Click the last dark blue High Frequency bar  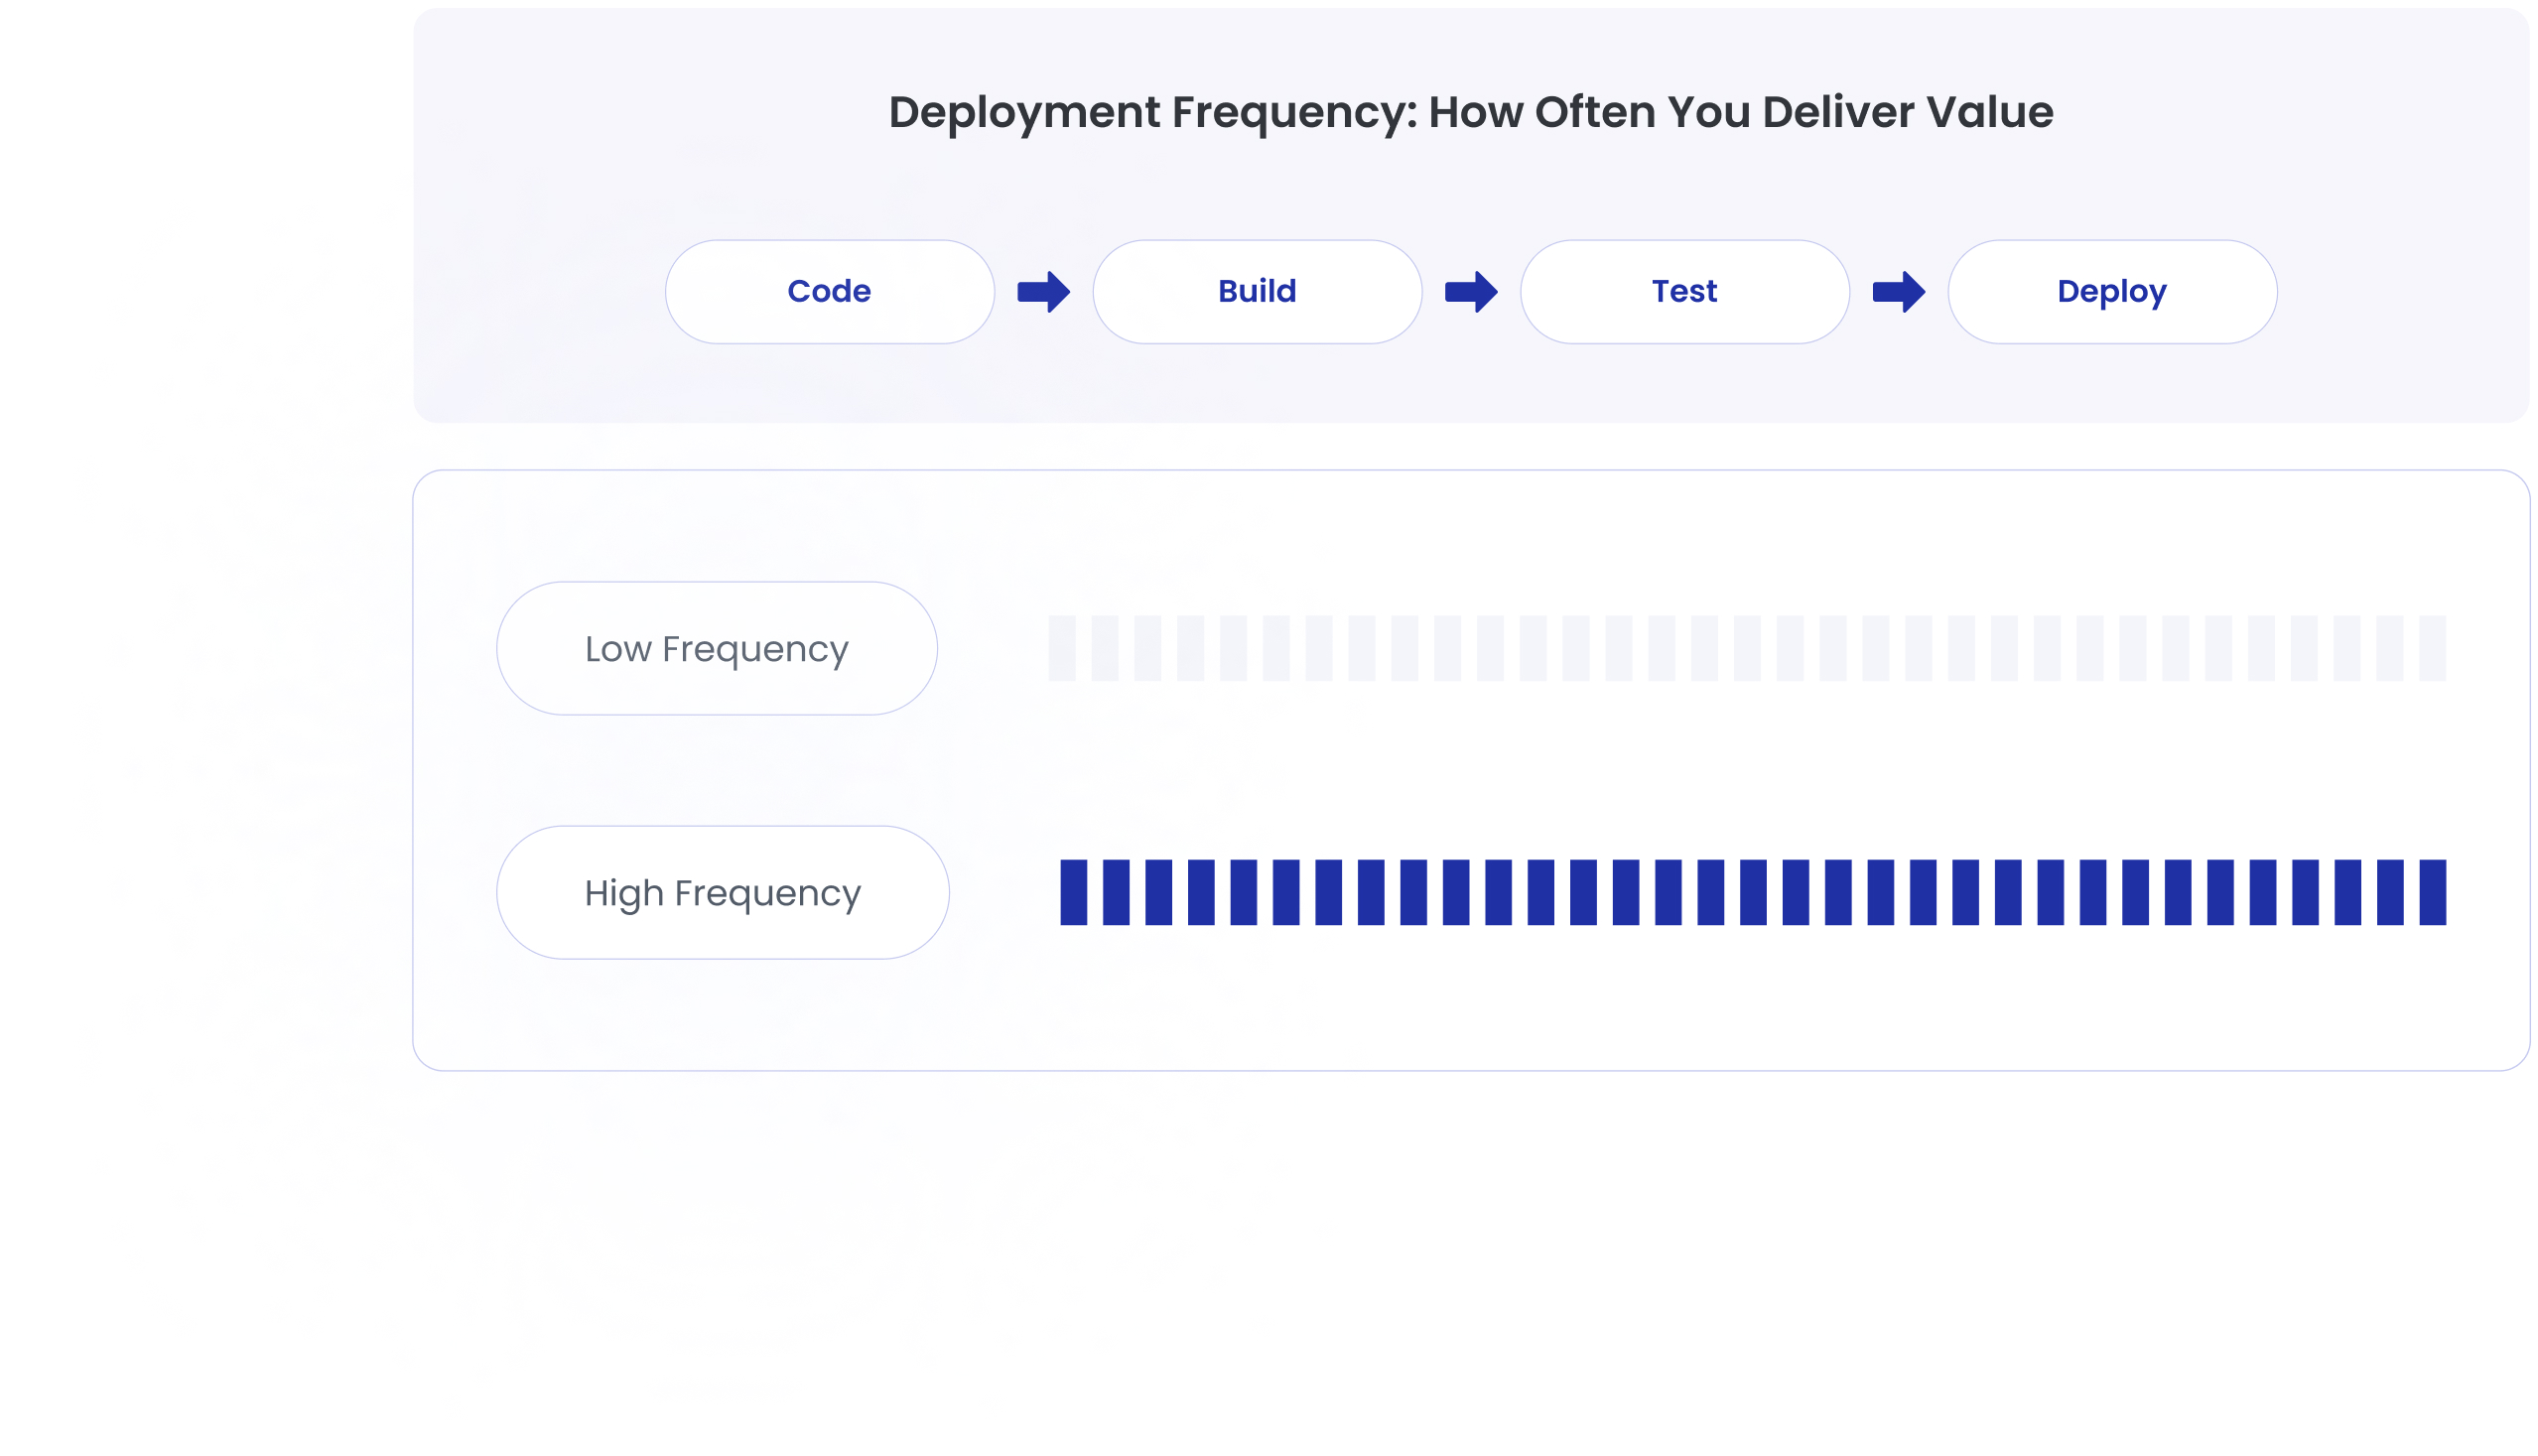click(2432, 892)
